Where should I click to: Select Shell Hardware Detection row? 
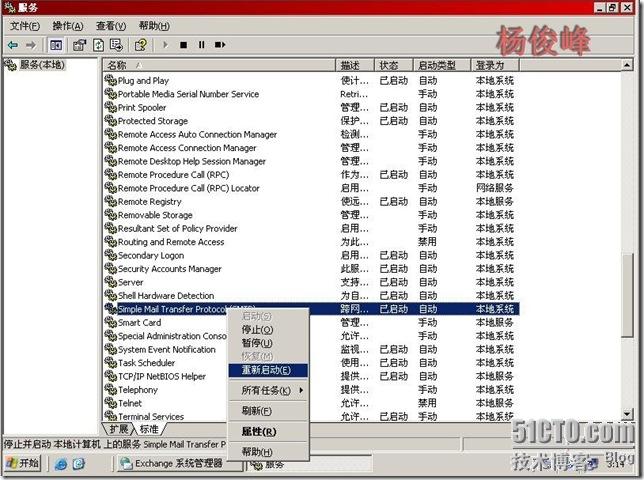(311, 296)
